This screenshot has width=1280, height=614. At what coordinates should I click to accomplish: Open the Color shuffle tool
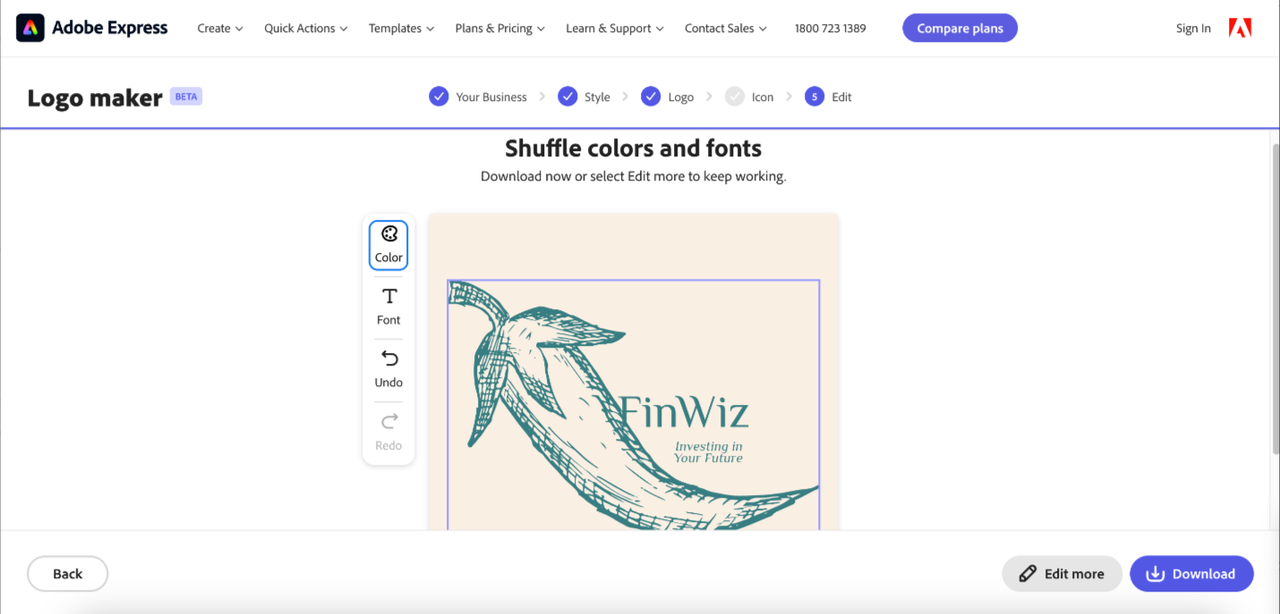(389, 245)
